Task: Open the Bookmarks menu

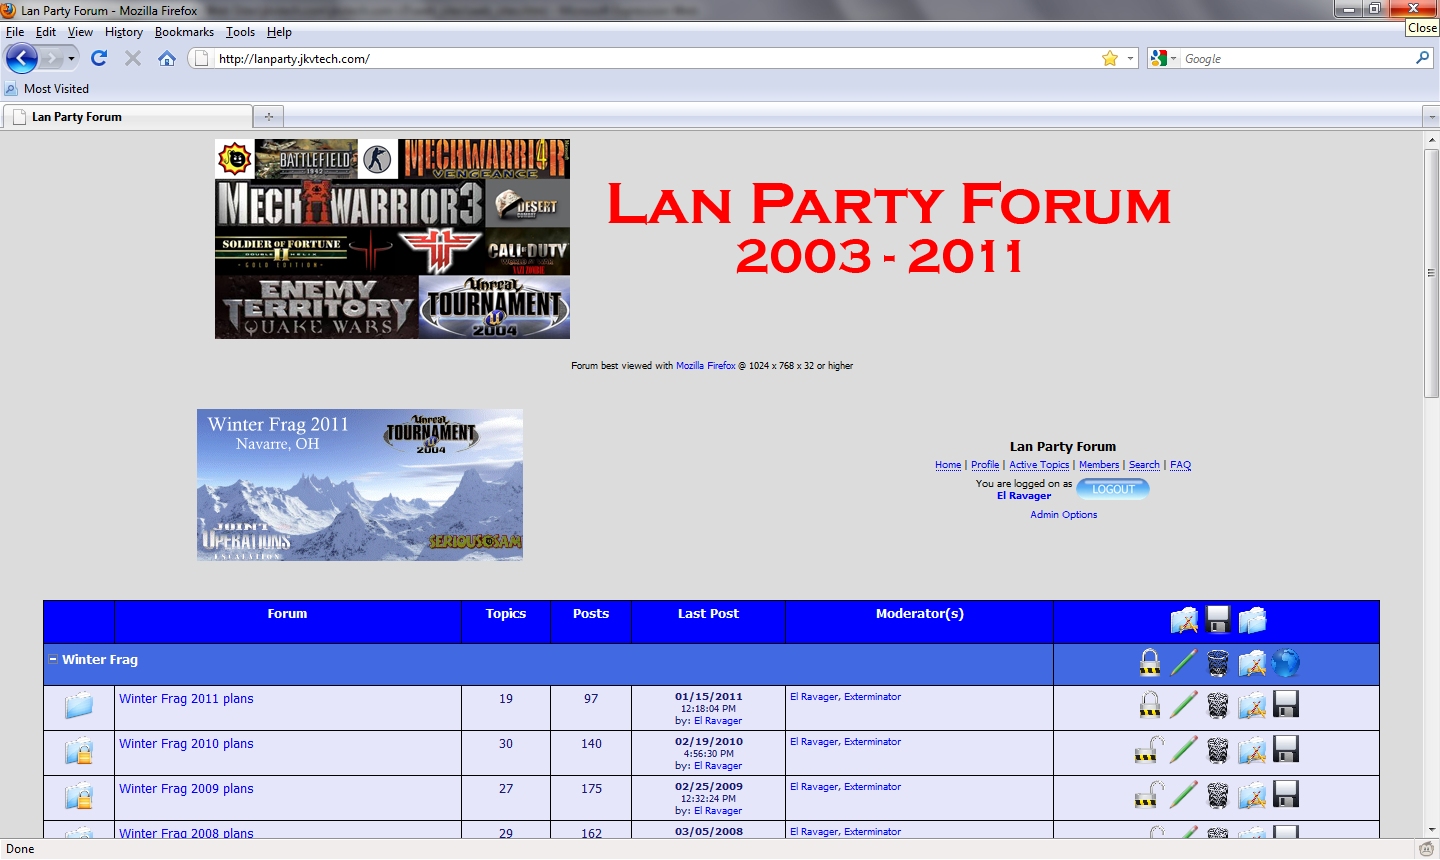Action: click(184, 32)
